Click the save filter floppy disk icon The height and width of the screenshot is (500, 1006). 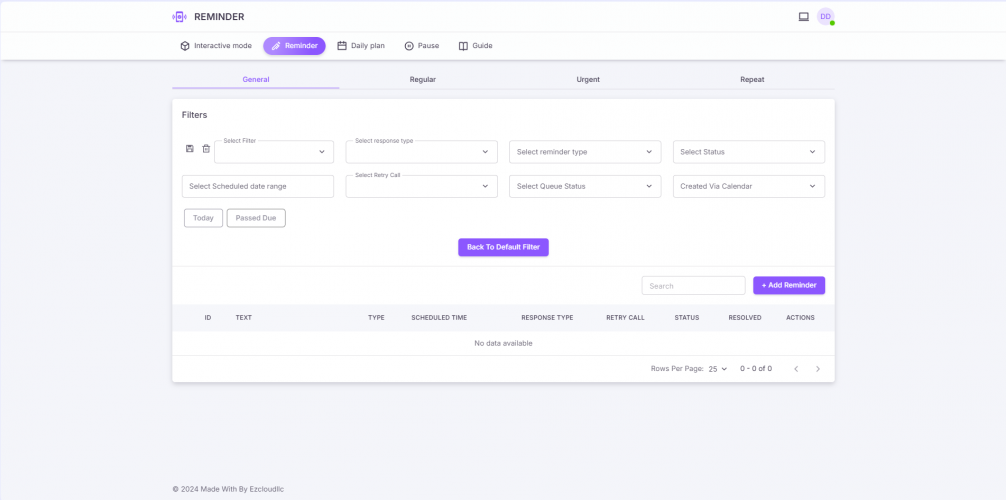pyautogui.click(x=190, y=148)
